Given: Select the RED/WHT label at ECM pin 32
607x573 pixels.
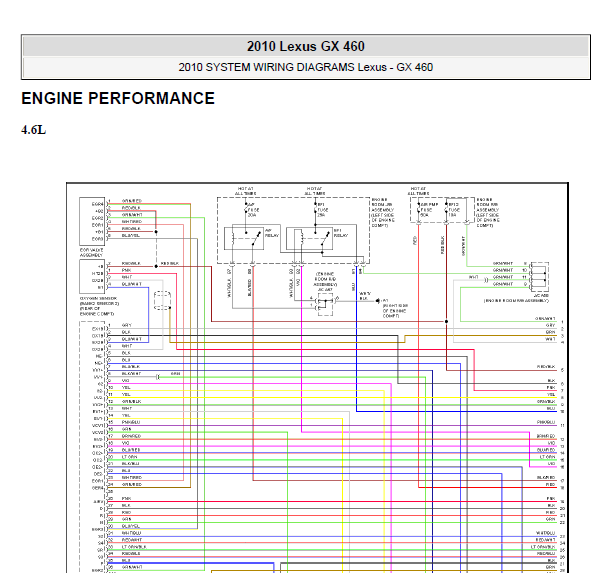Looking at the screenshot, I should (x=132, y=540).
